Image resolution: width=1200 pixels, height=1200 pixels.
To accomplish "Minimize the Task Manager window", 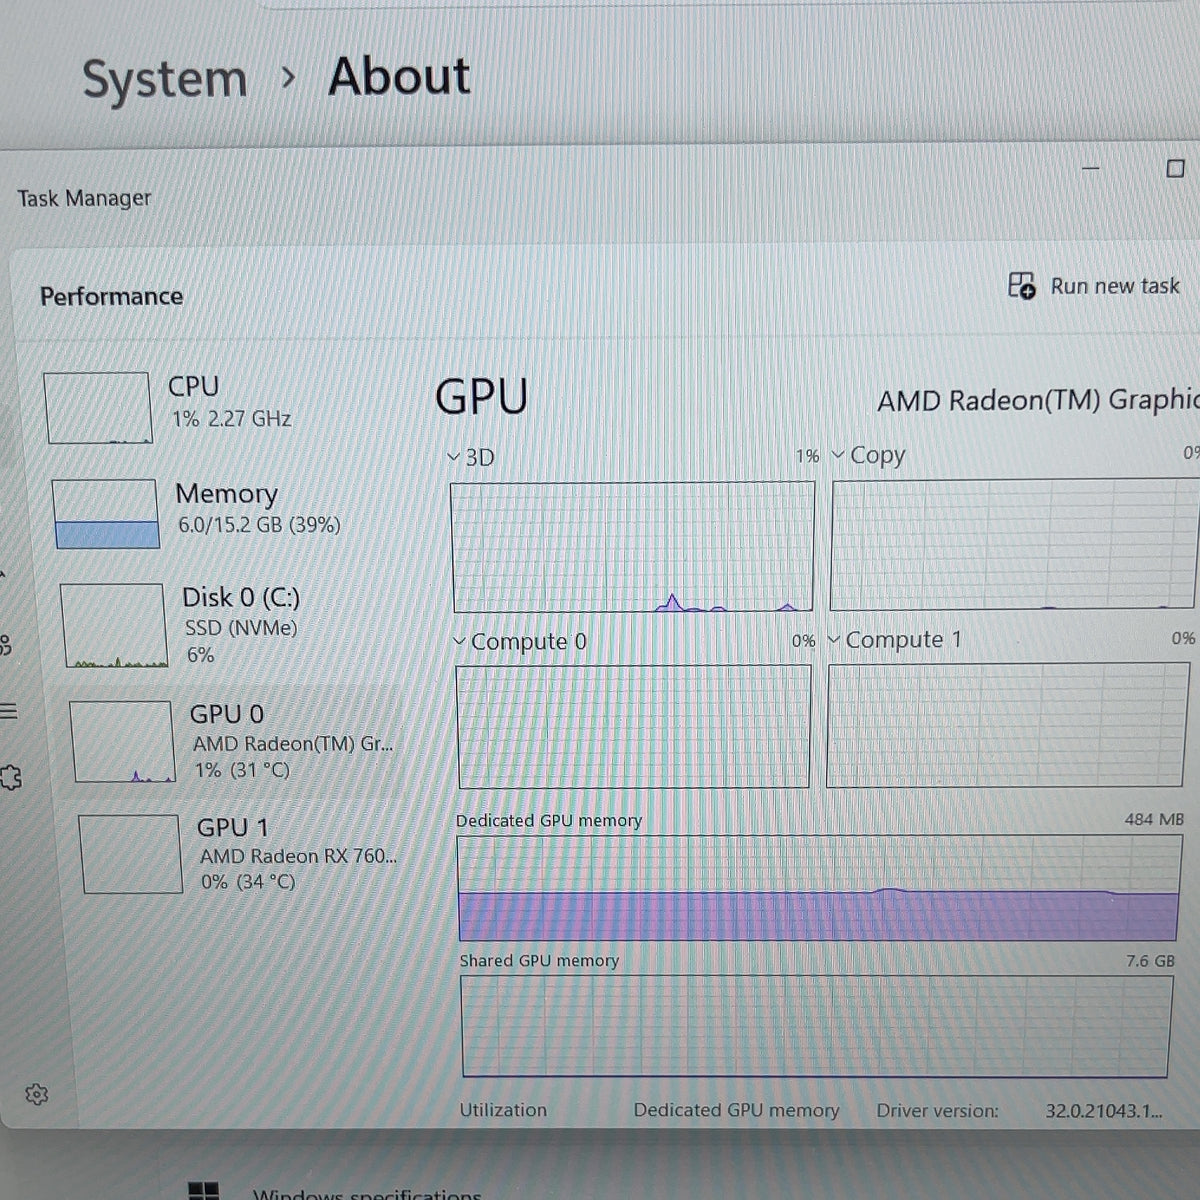I will coord(1090,168).
